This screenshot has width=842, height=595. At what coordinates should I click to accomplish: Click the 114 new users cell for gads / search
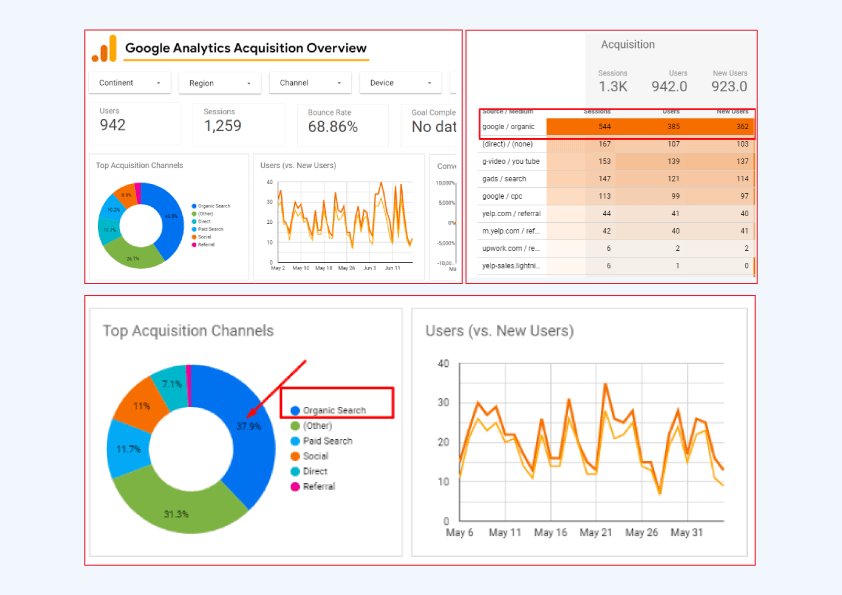pyautogui.click(x=742, y=179)
